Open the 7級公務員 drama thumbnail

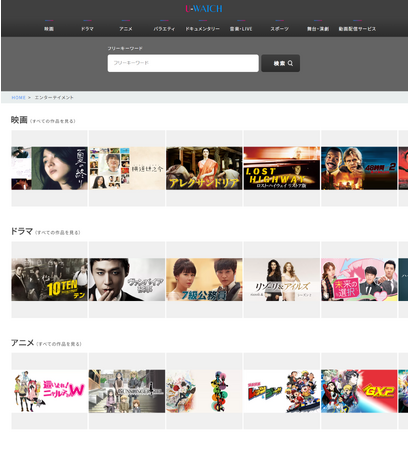204,280
